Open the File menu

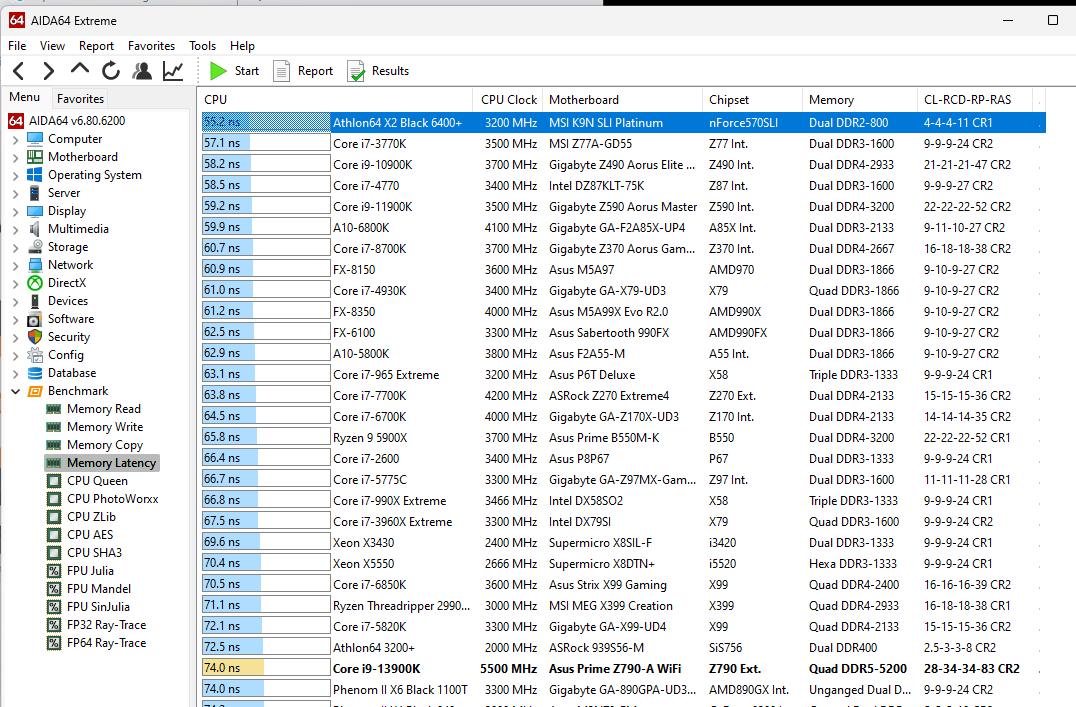[x=17, y=46]
